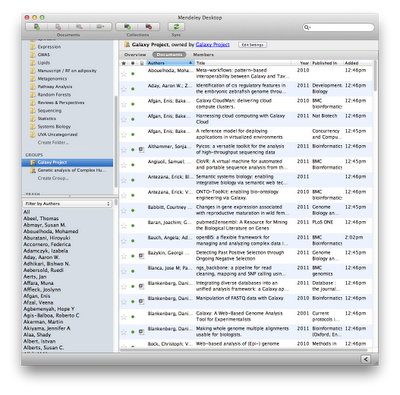Star the Aday, Aaron W. document

tap(124, 89)
